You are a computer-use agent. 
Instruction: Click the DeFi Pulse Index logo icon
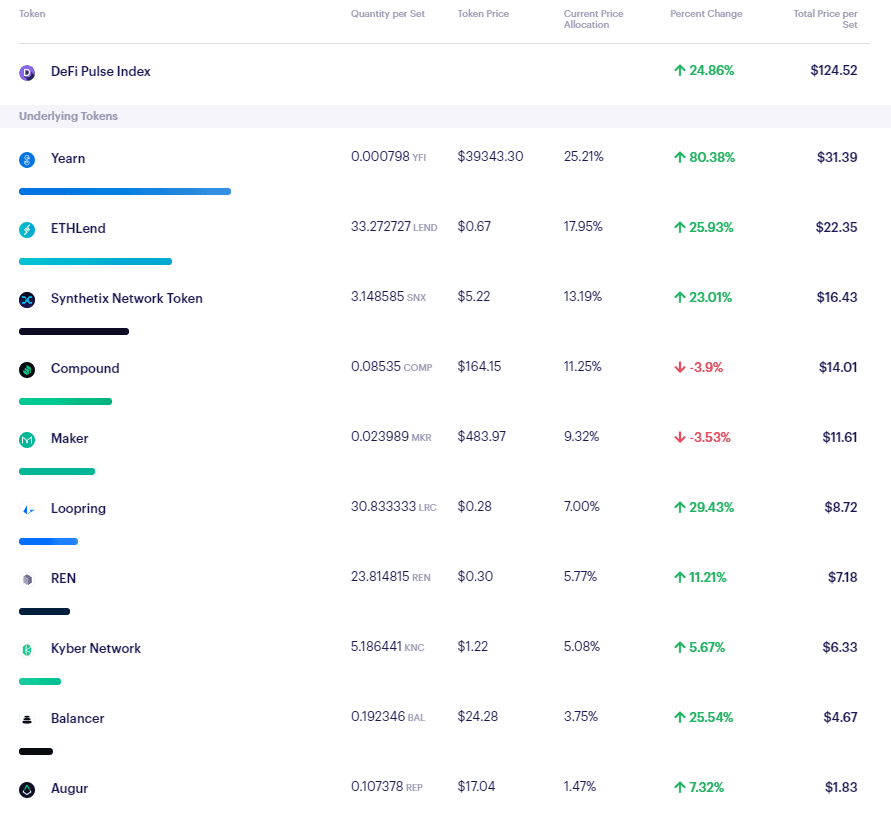27,72
